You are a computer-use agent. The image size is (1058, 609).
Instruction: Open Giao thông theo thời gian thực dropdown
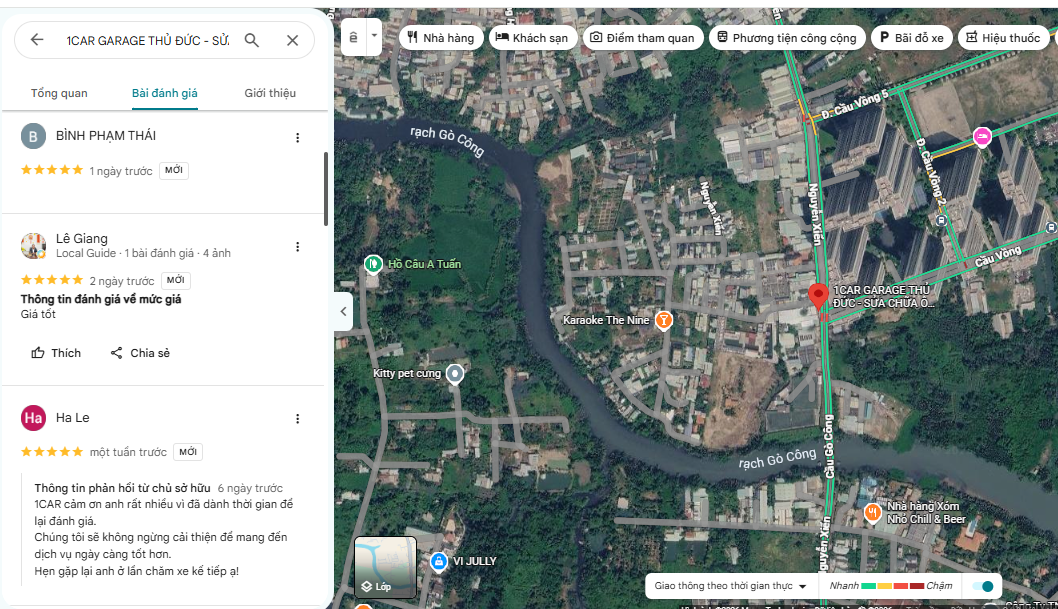[731, 585]
